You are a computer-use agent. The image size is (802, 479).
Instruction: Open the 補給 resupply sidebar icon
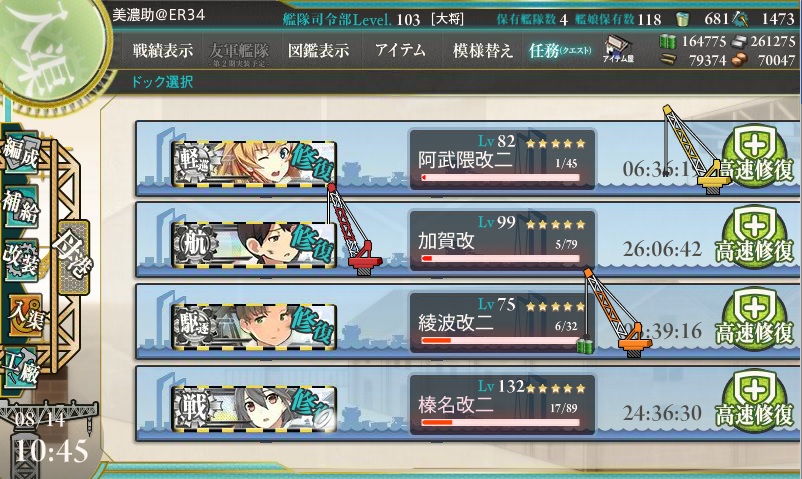coord(21,206)
